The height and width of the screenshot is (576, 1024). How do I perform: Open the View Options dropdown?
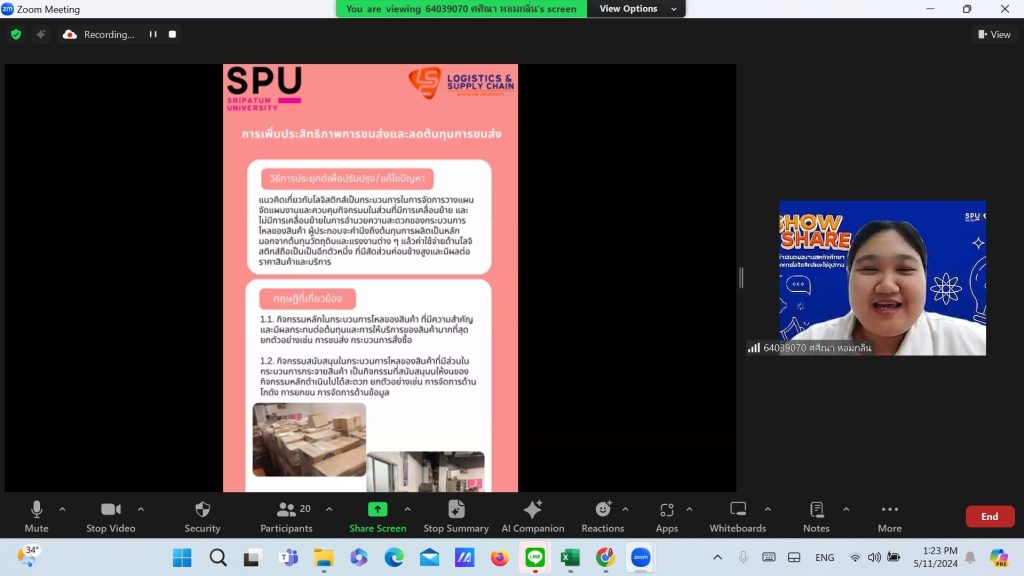(637, 8)
